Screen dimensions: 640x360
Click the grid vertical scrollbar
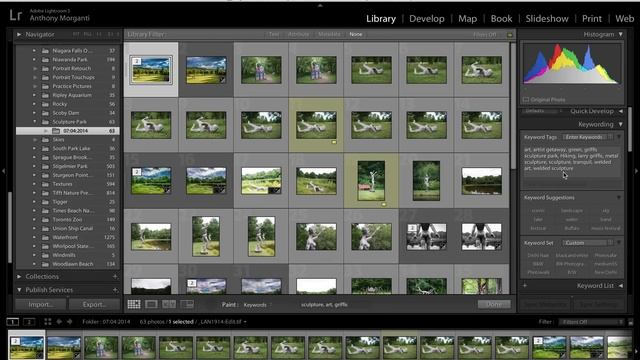click(x=513, y=106)
